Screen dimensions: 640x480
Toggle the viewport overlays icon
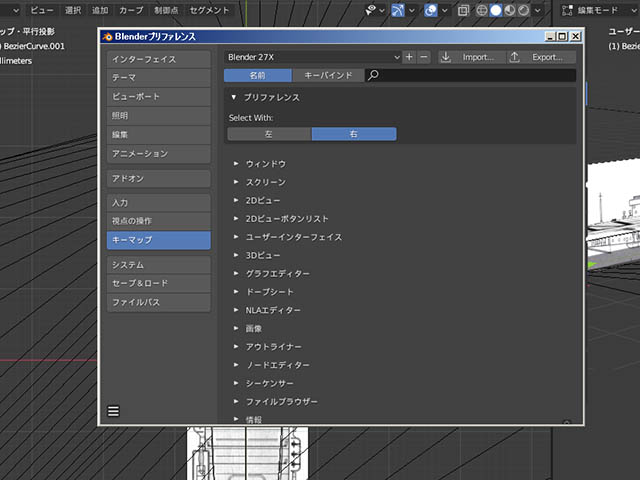coord(431,10)
